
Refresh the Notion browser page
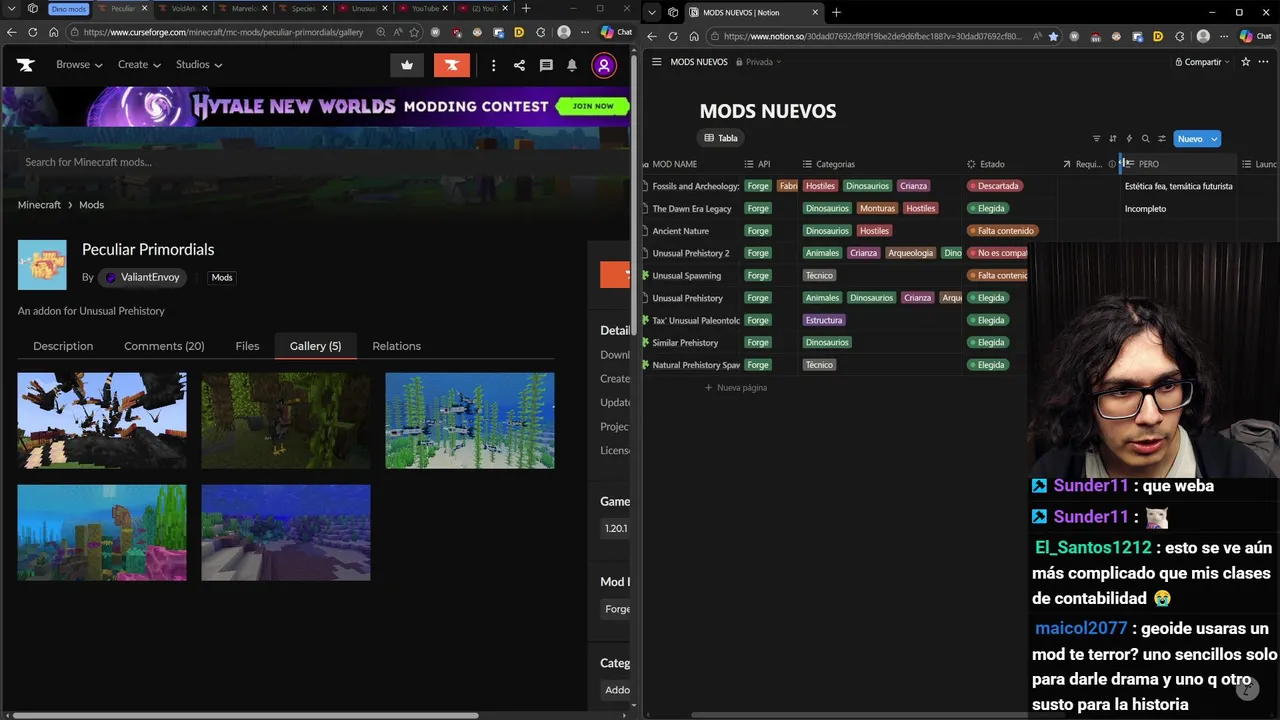[x=673, y=36]
